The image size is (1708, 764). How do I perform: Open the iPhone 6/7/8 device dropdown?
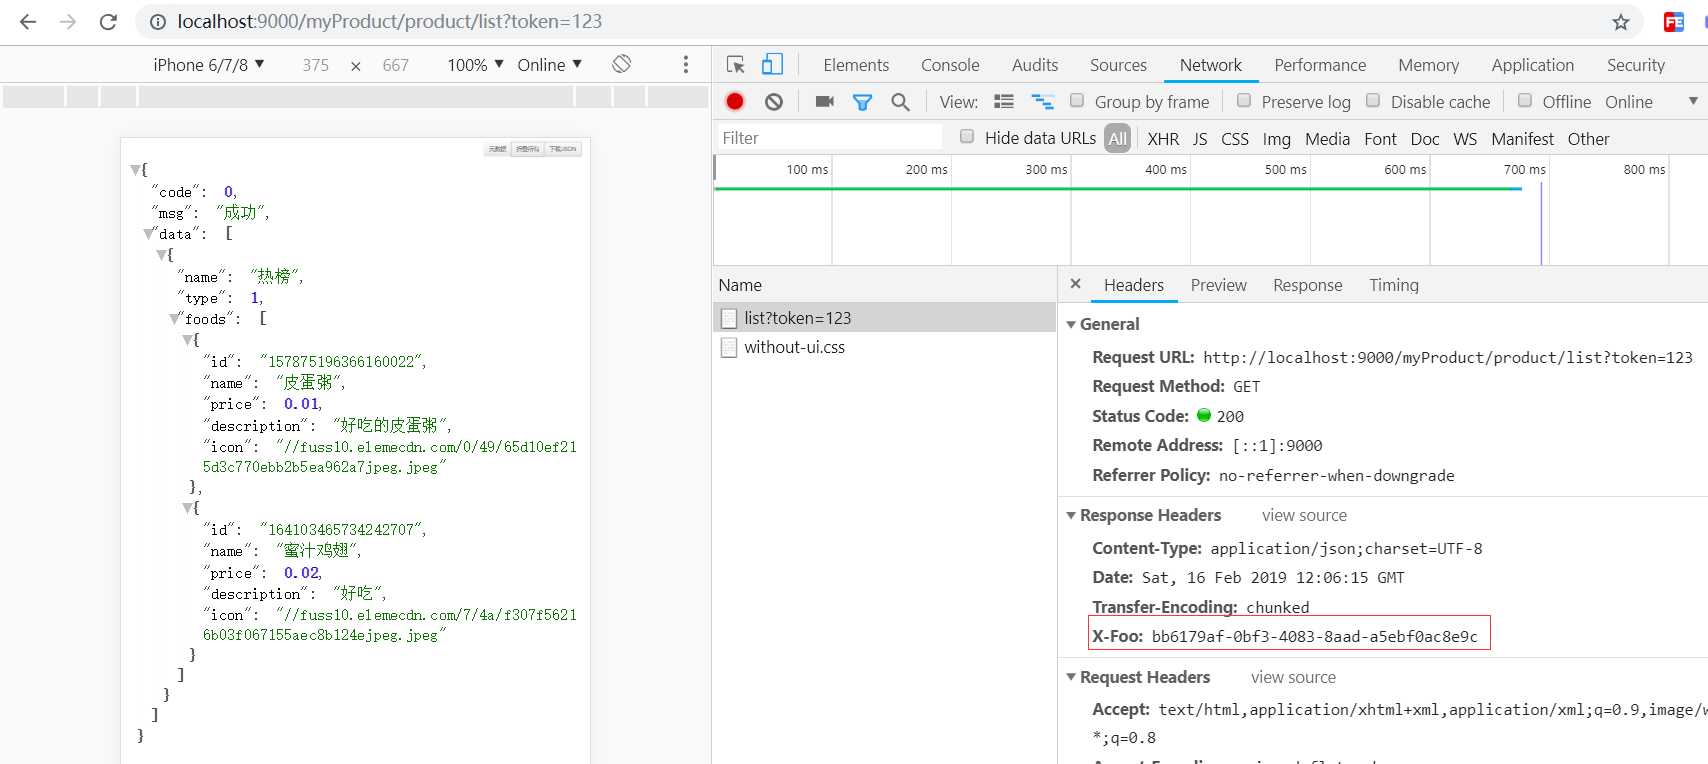coord(208,64)
